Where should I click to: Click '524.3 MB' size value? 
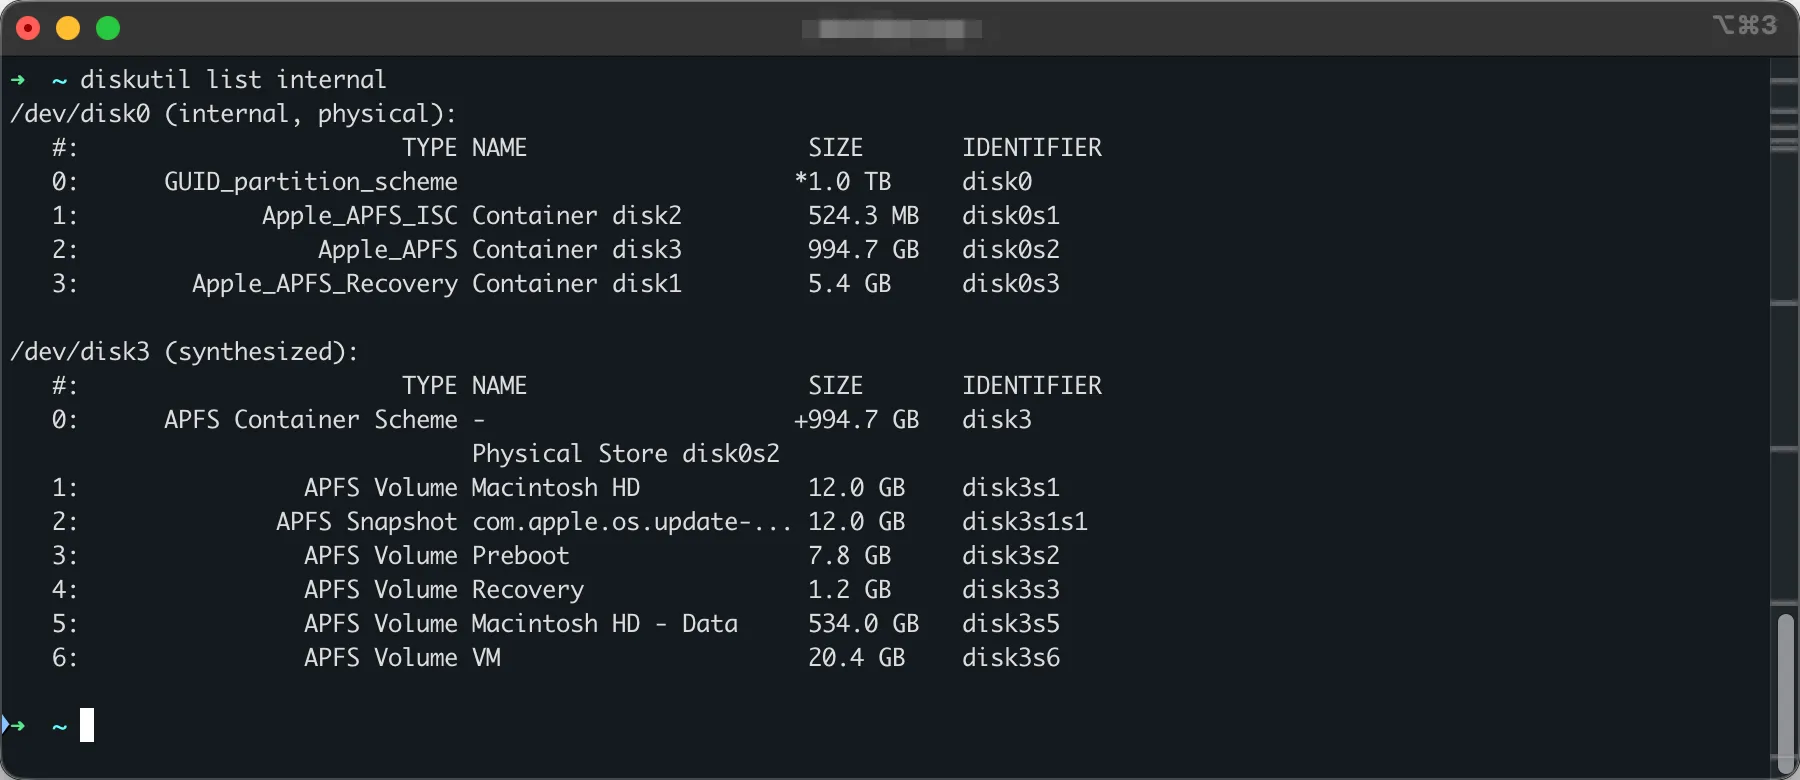point(863,216)
